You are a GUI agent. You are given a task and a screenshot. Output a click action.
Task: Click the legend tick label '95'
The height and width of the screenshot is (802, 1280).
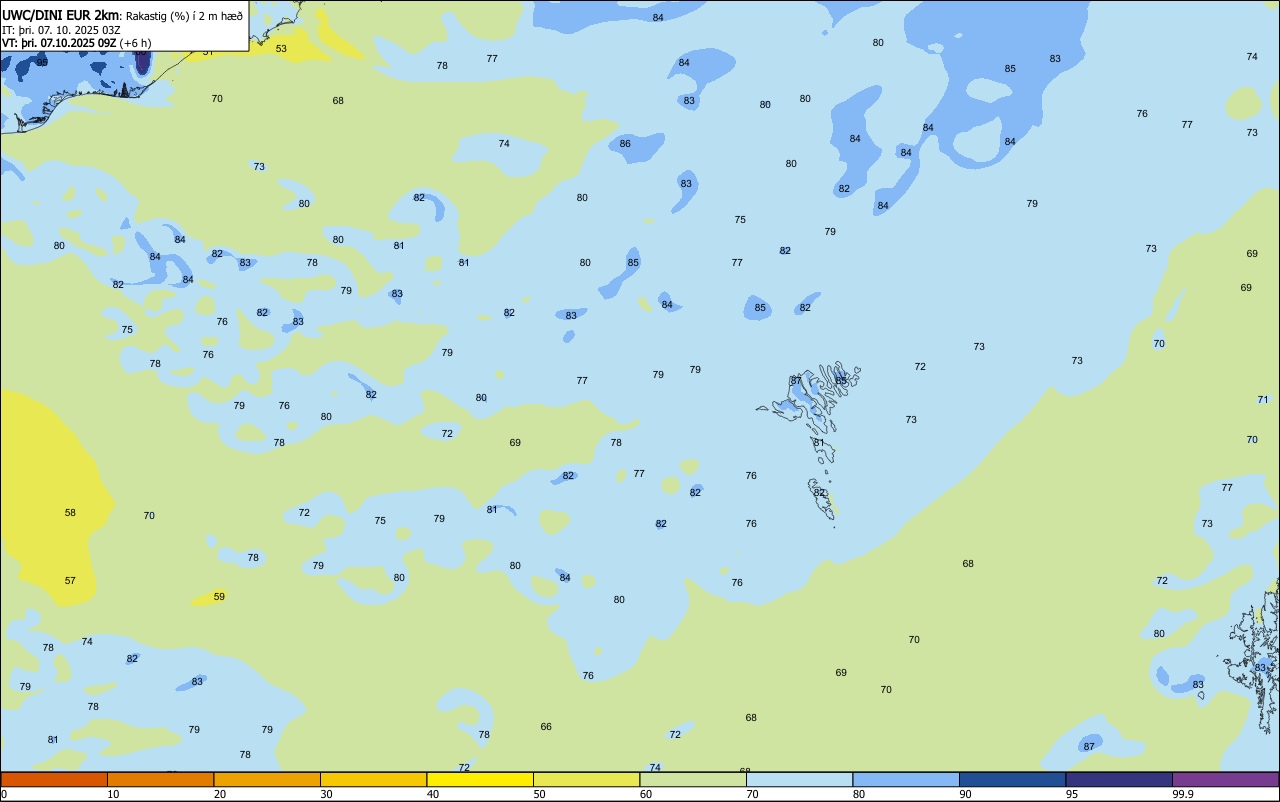pyautogui.click(x=1072, y=794)
